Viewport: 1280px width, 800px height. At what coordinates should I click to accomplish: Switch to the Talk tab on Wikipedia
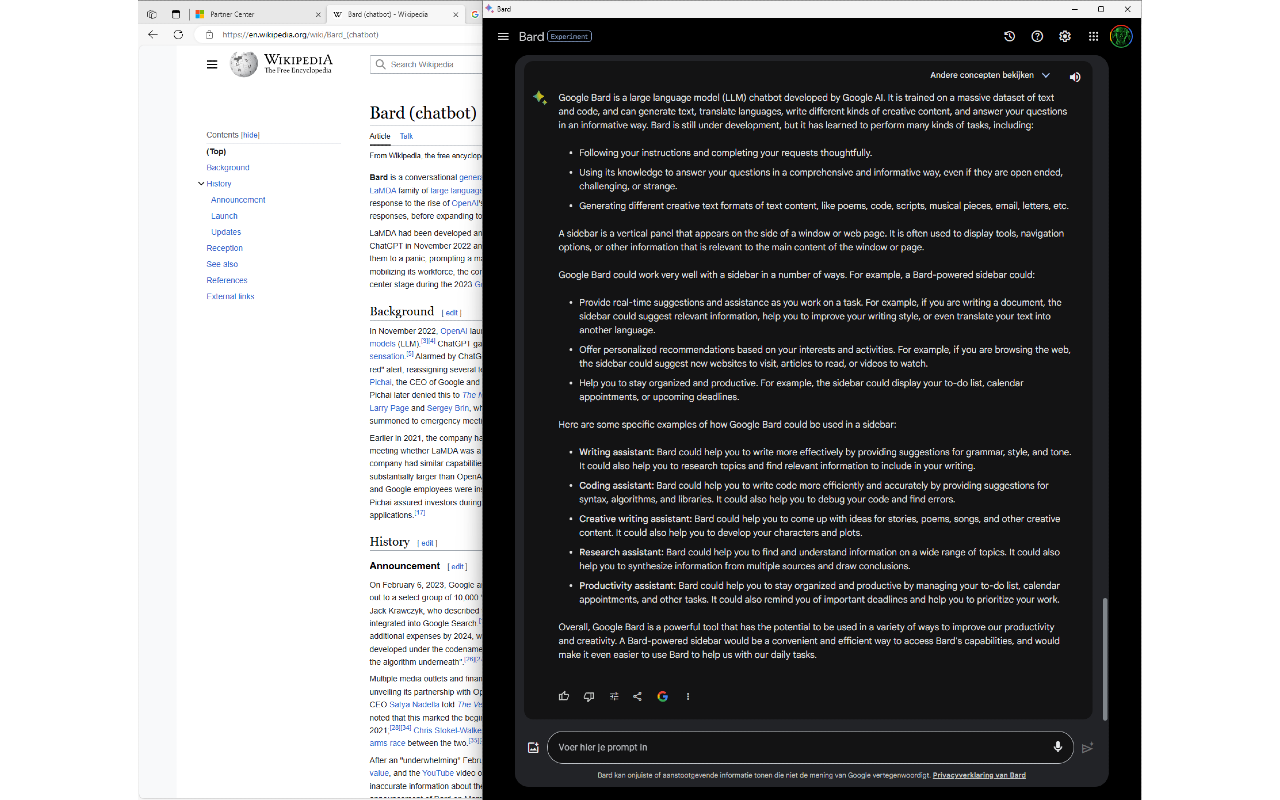(x=406, y=136)
